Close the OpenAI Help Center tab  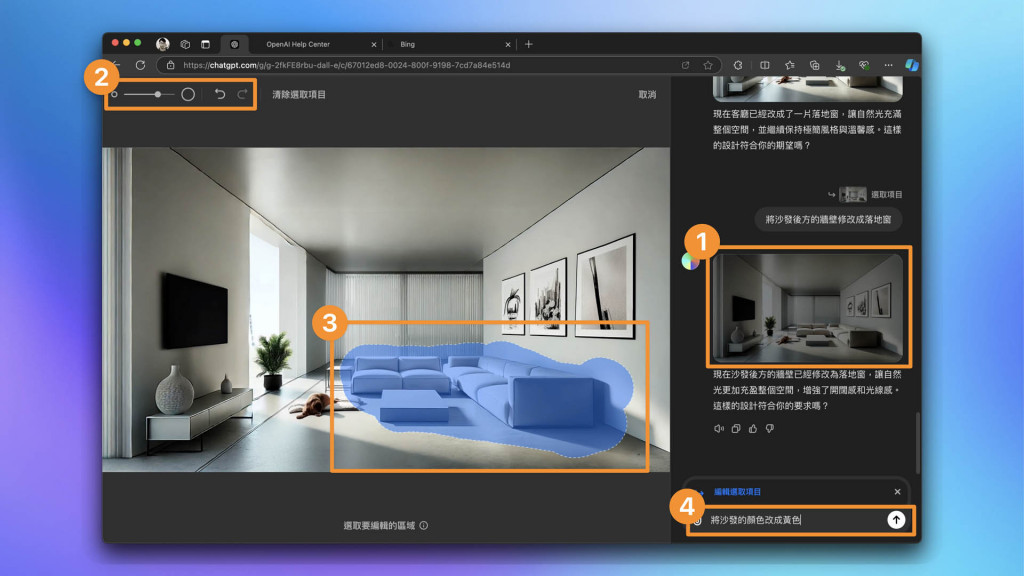click(374, 44)
